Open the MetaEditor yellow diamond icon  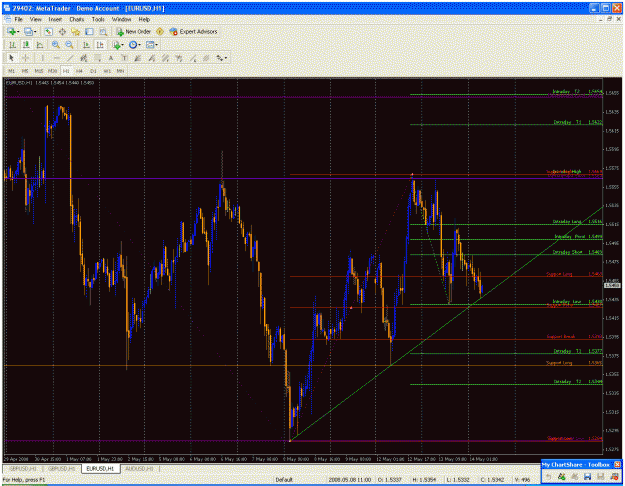[x=160, y=31]
